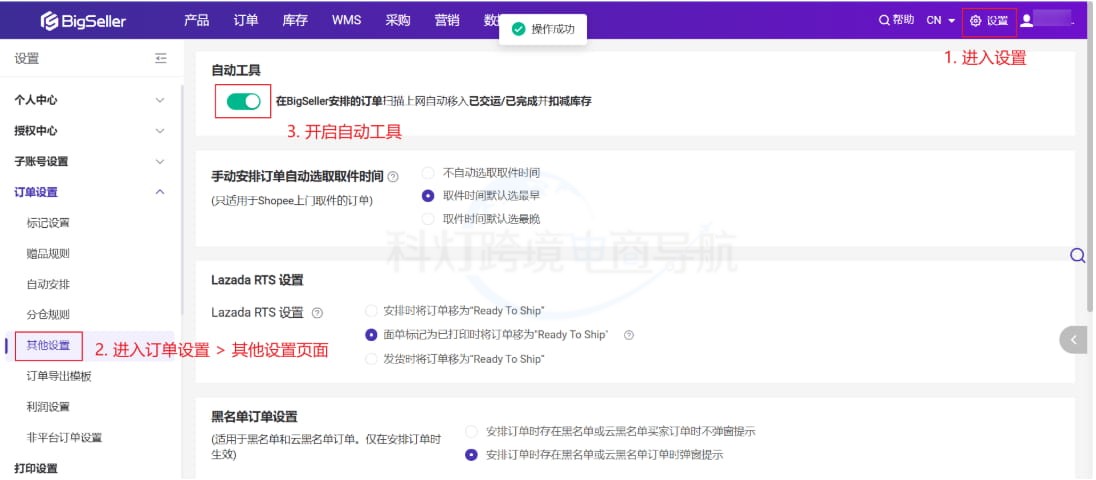Viewport: 1096px width, 480px height.
Task: Expand 子账号设置 sidebar section
Action: tap(90, 161)
